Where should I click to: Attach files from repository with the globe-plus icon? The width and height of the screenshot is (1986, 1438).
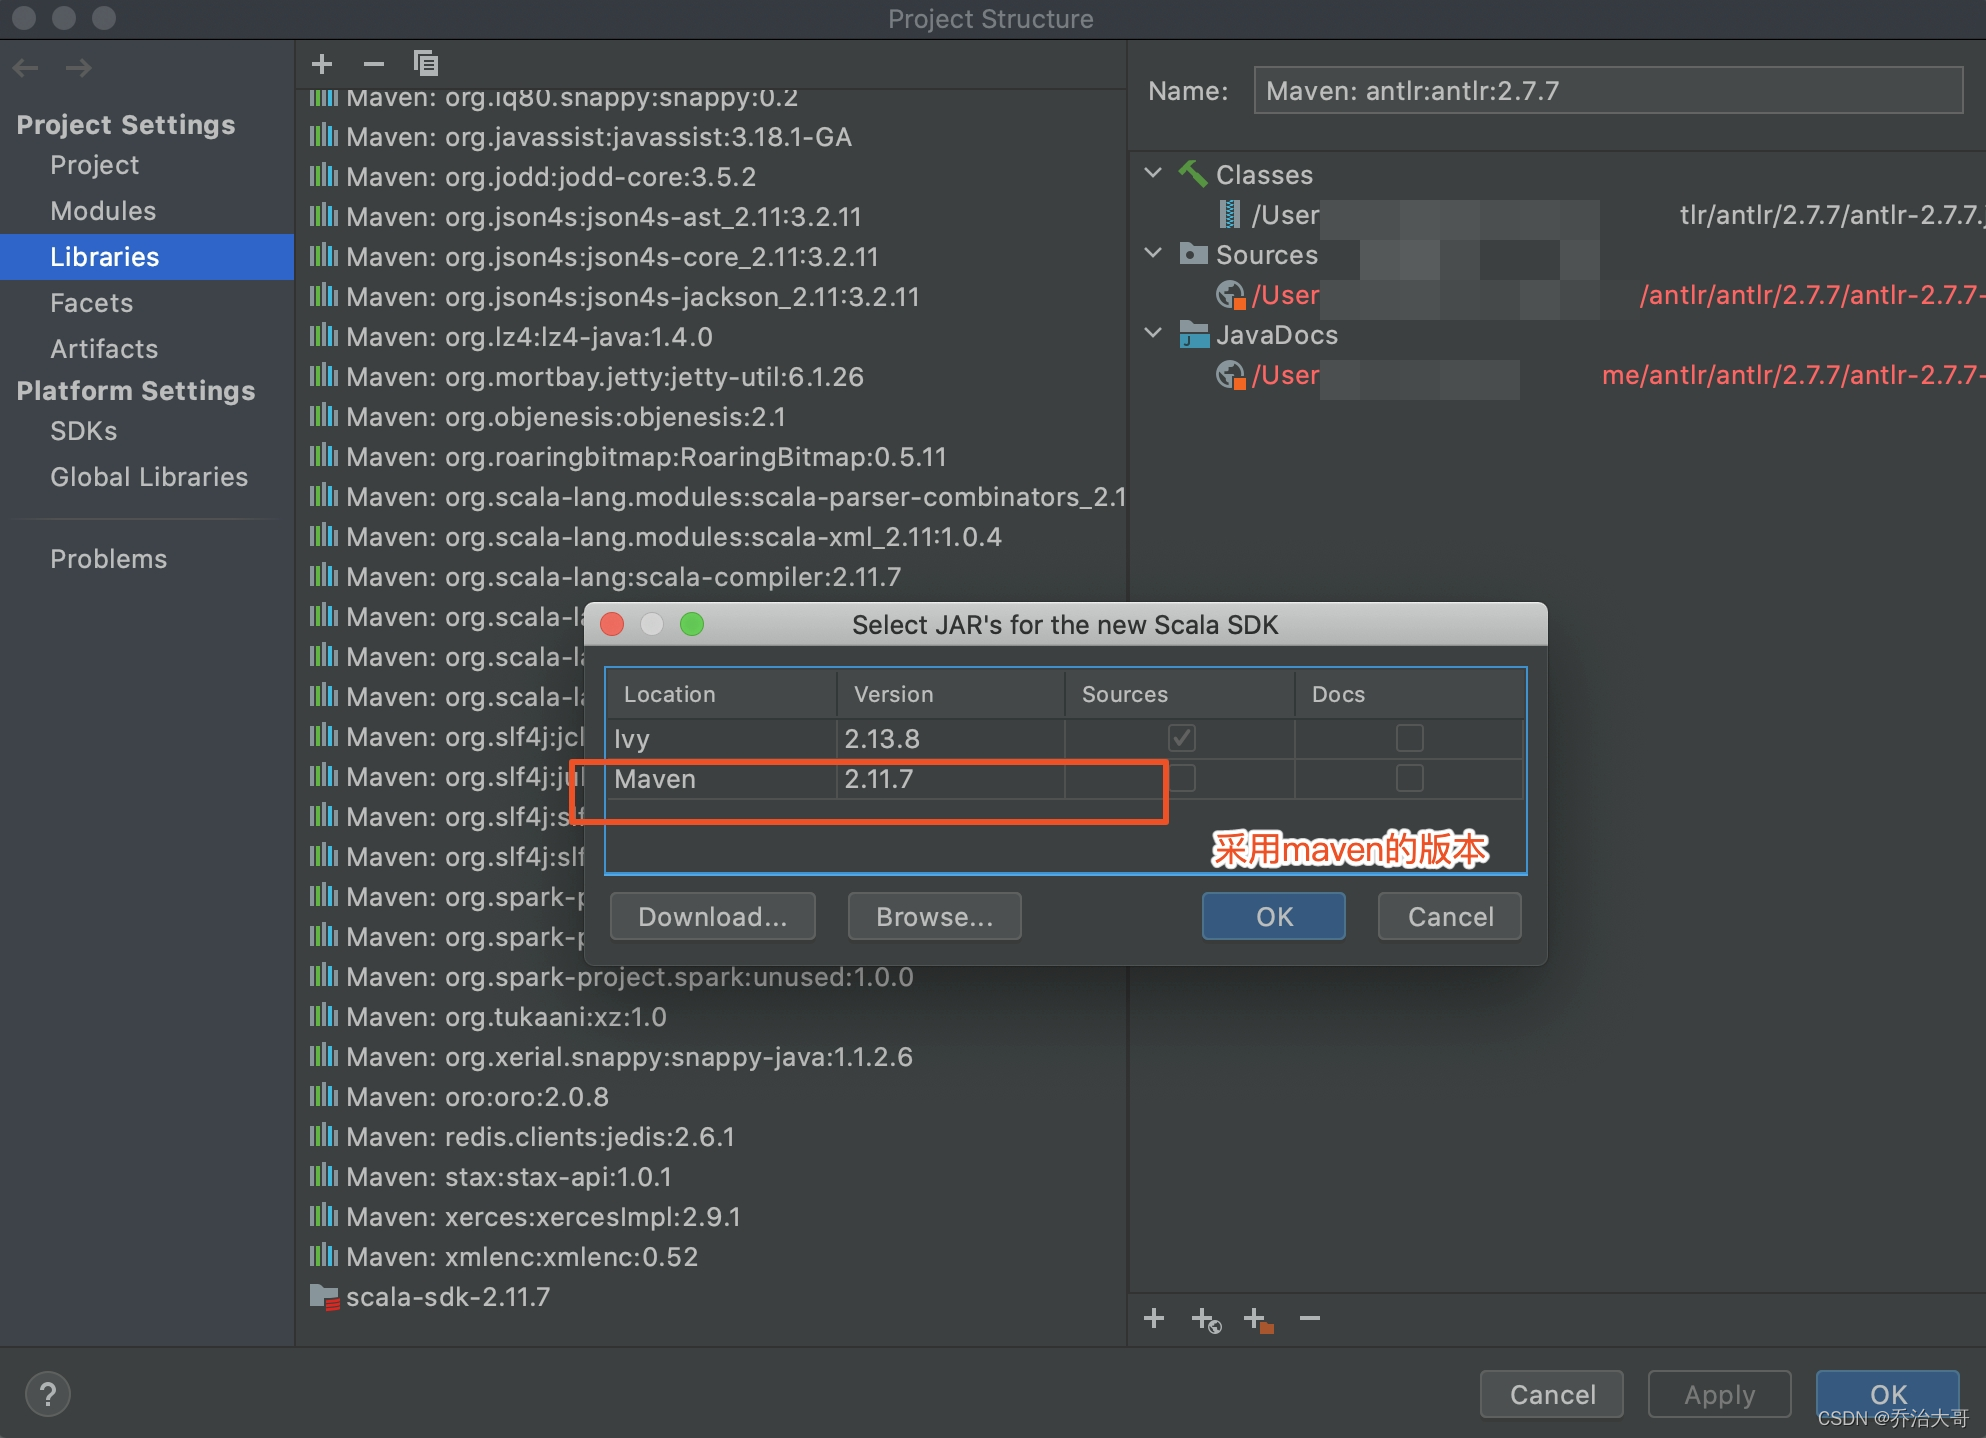pyautogui.click(x=1206, y=1320)
